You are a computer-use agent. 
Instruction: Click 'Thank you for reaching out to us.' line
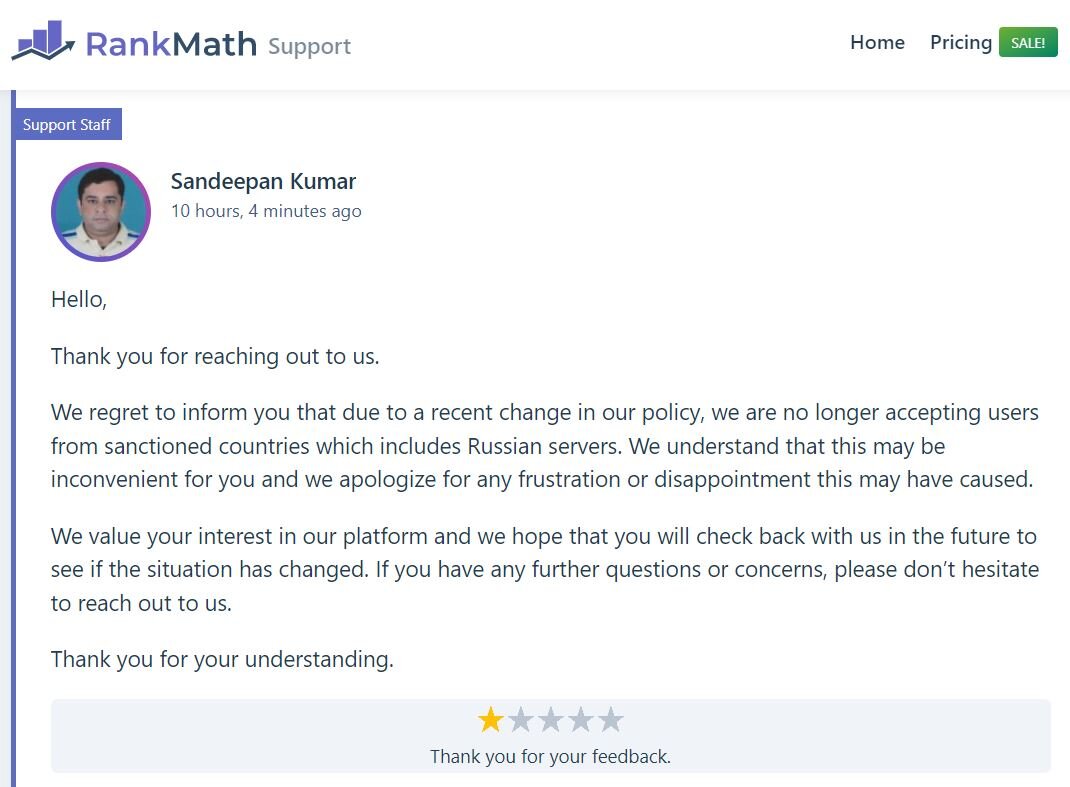point(215,356)
